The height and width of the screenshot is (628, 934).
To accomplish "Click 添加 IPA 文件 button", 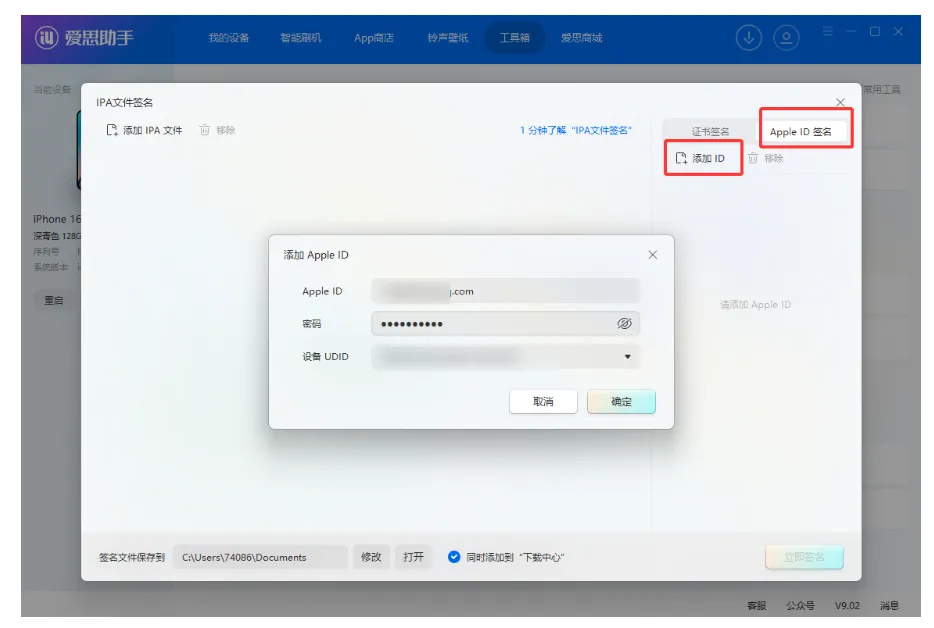I will pos(144,130).
